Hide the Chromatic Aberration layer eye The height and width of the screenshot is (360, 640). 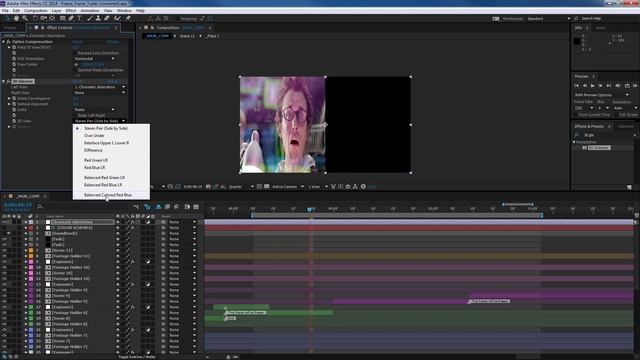tap(4, 222)
